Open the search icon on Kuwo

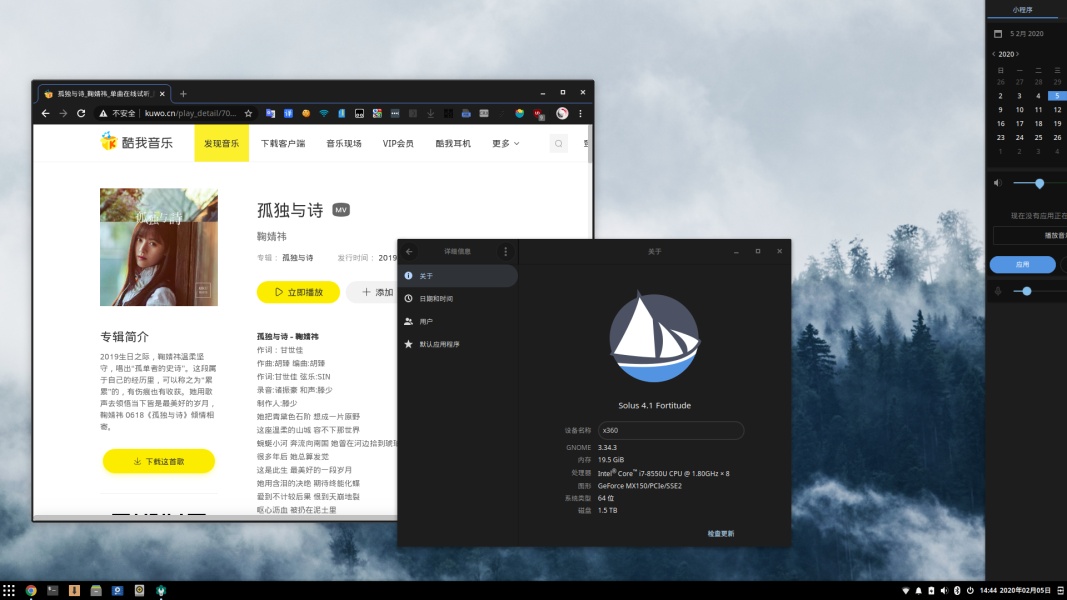559,144
